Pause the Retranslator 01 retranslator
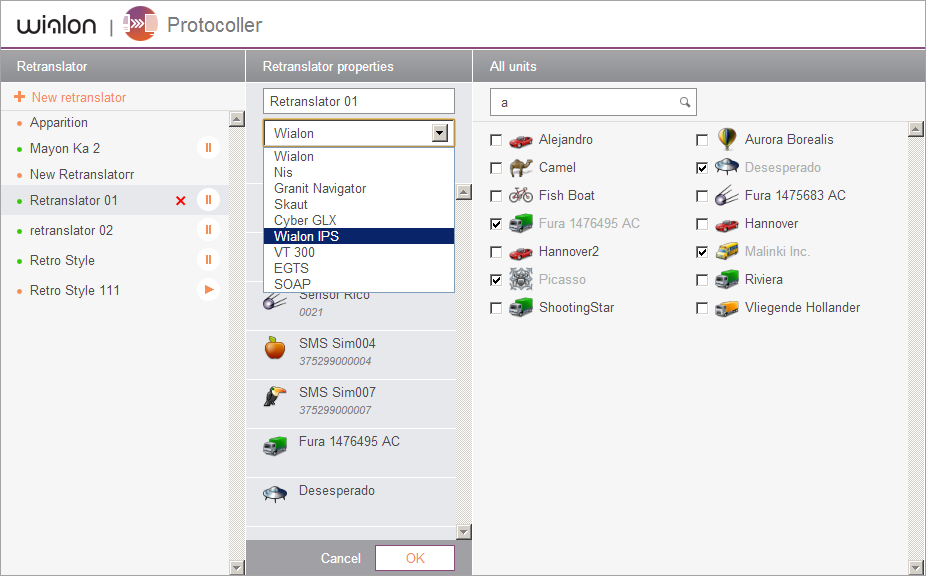The height and width of the screenshot is (576, 926). point(208,200)
